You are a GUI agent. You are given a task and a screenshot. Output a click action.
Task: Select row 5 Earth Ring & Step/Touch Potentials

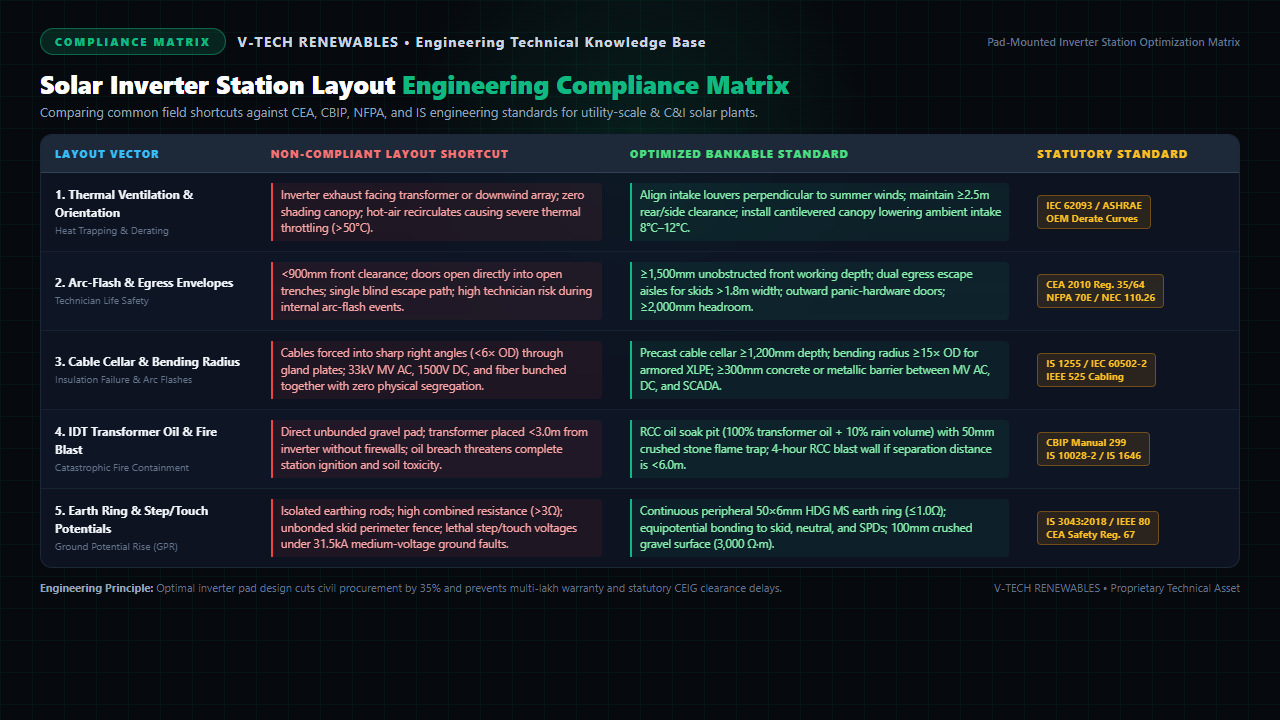point(640,528)
